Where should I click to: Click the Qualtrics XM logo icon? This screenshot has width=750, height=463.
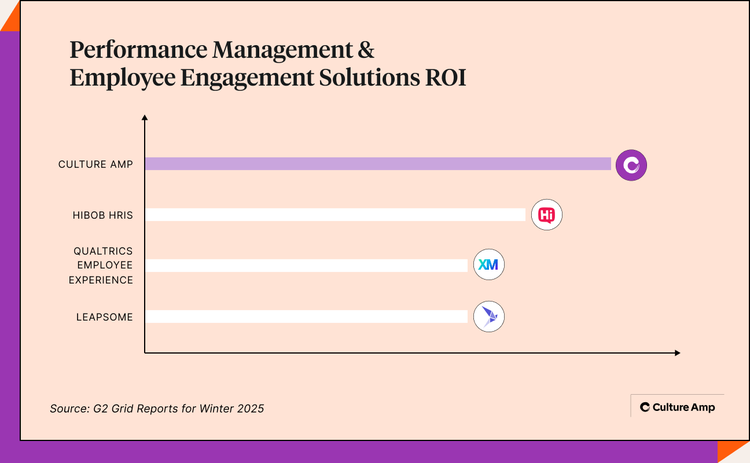[488, 265]
